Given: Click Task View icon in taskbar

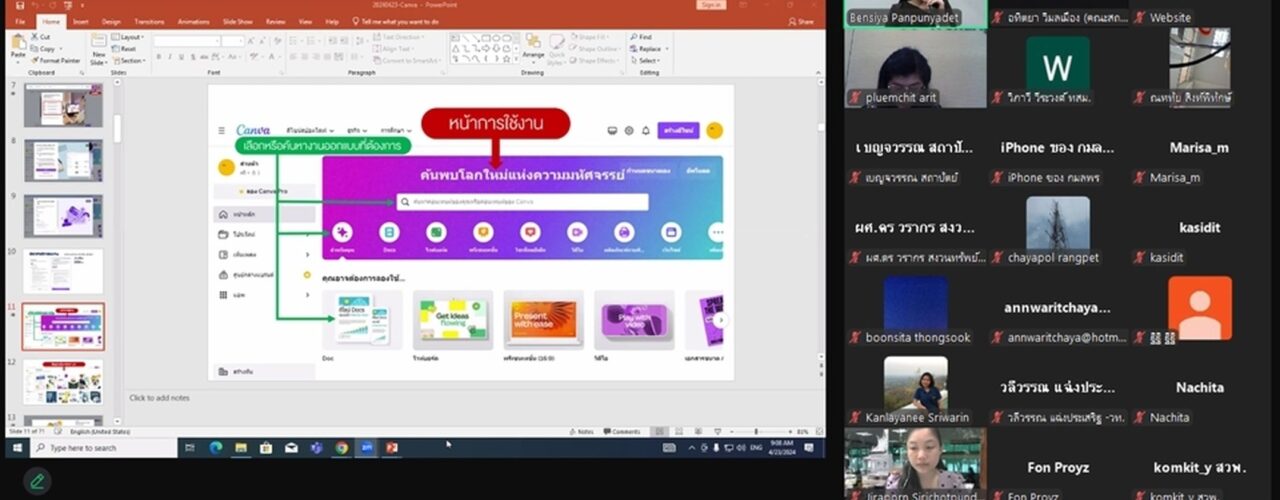Looking at the screenshot, I should 190,448.
